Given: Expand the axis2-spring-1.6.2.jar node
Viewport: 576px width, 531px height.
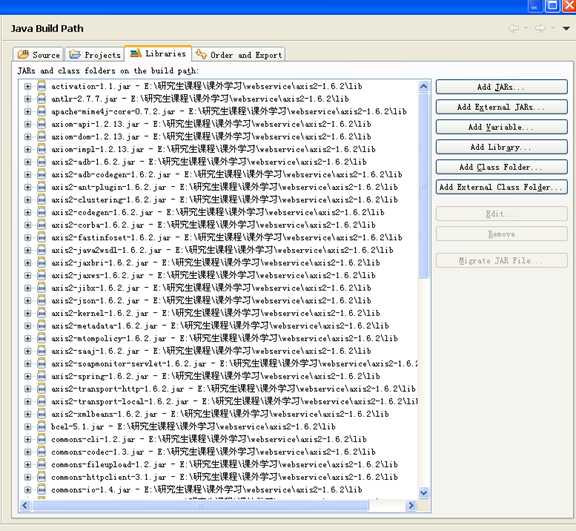Looking at the screenshot, I should [28, 376].
